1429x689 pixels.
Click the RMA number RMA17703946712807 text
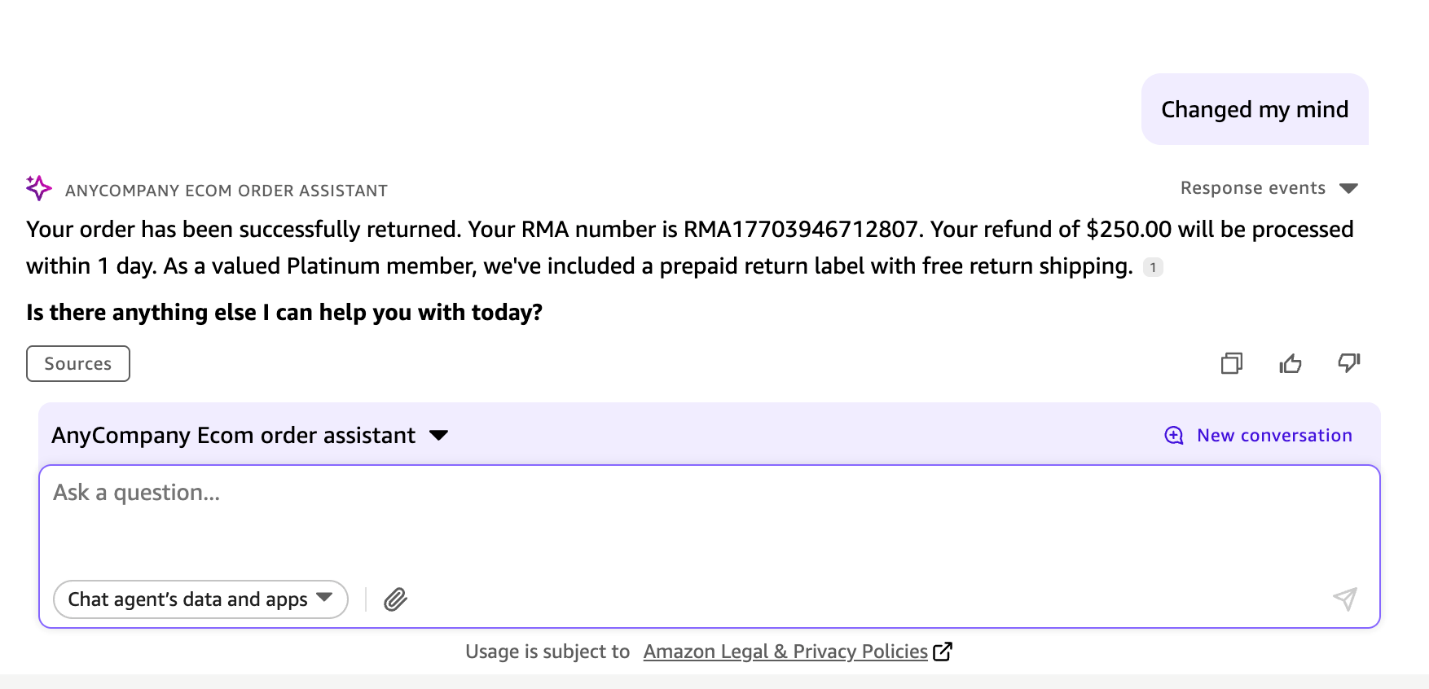point(800,229)
